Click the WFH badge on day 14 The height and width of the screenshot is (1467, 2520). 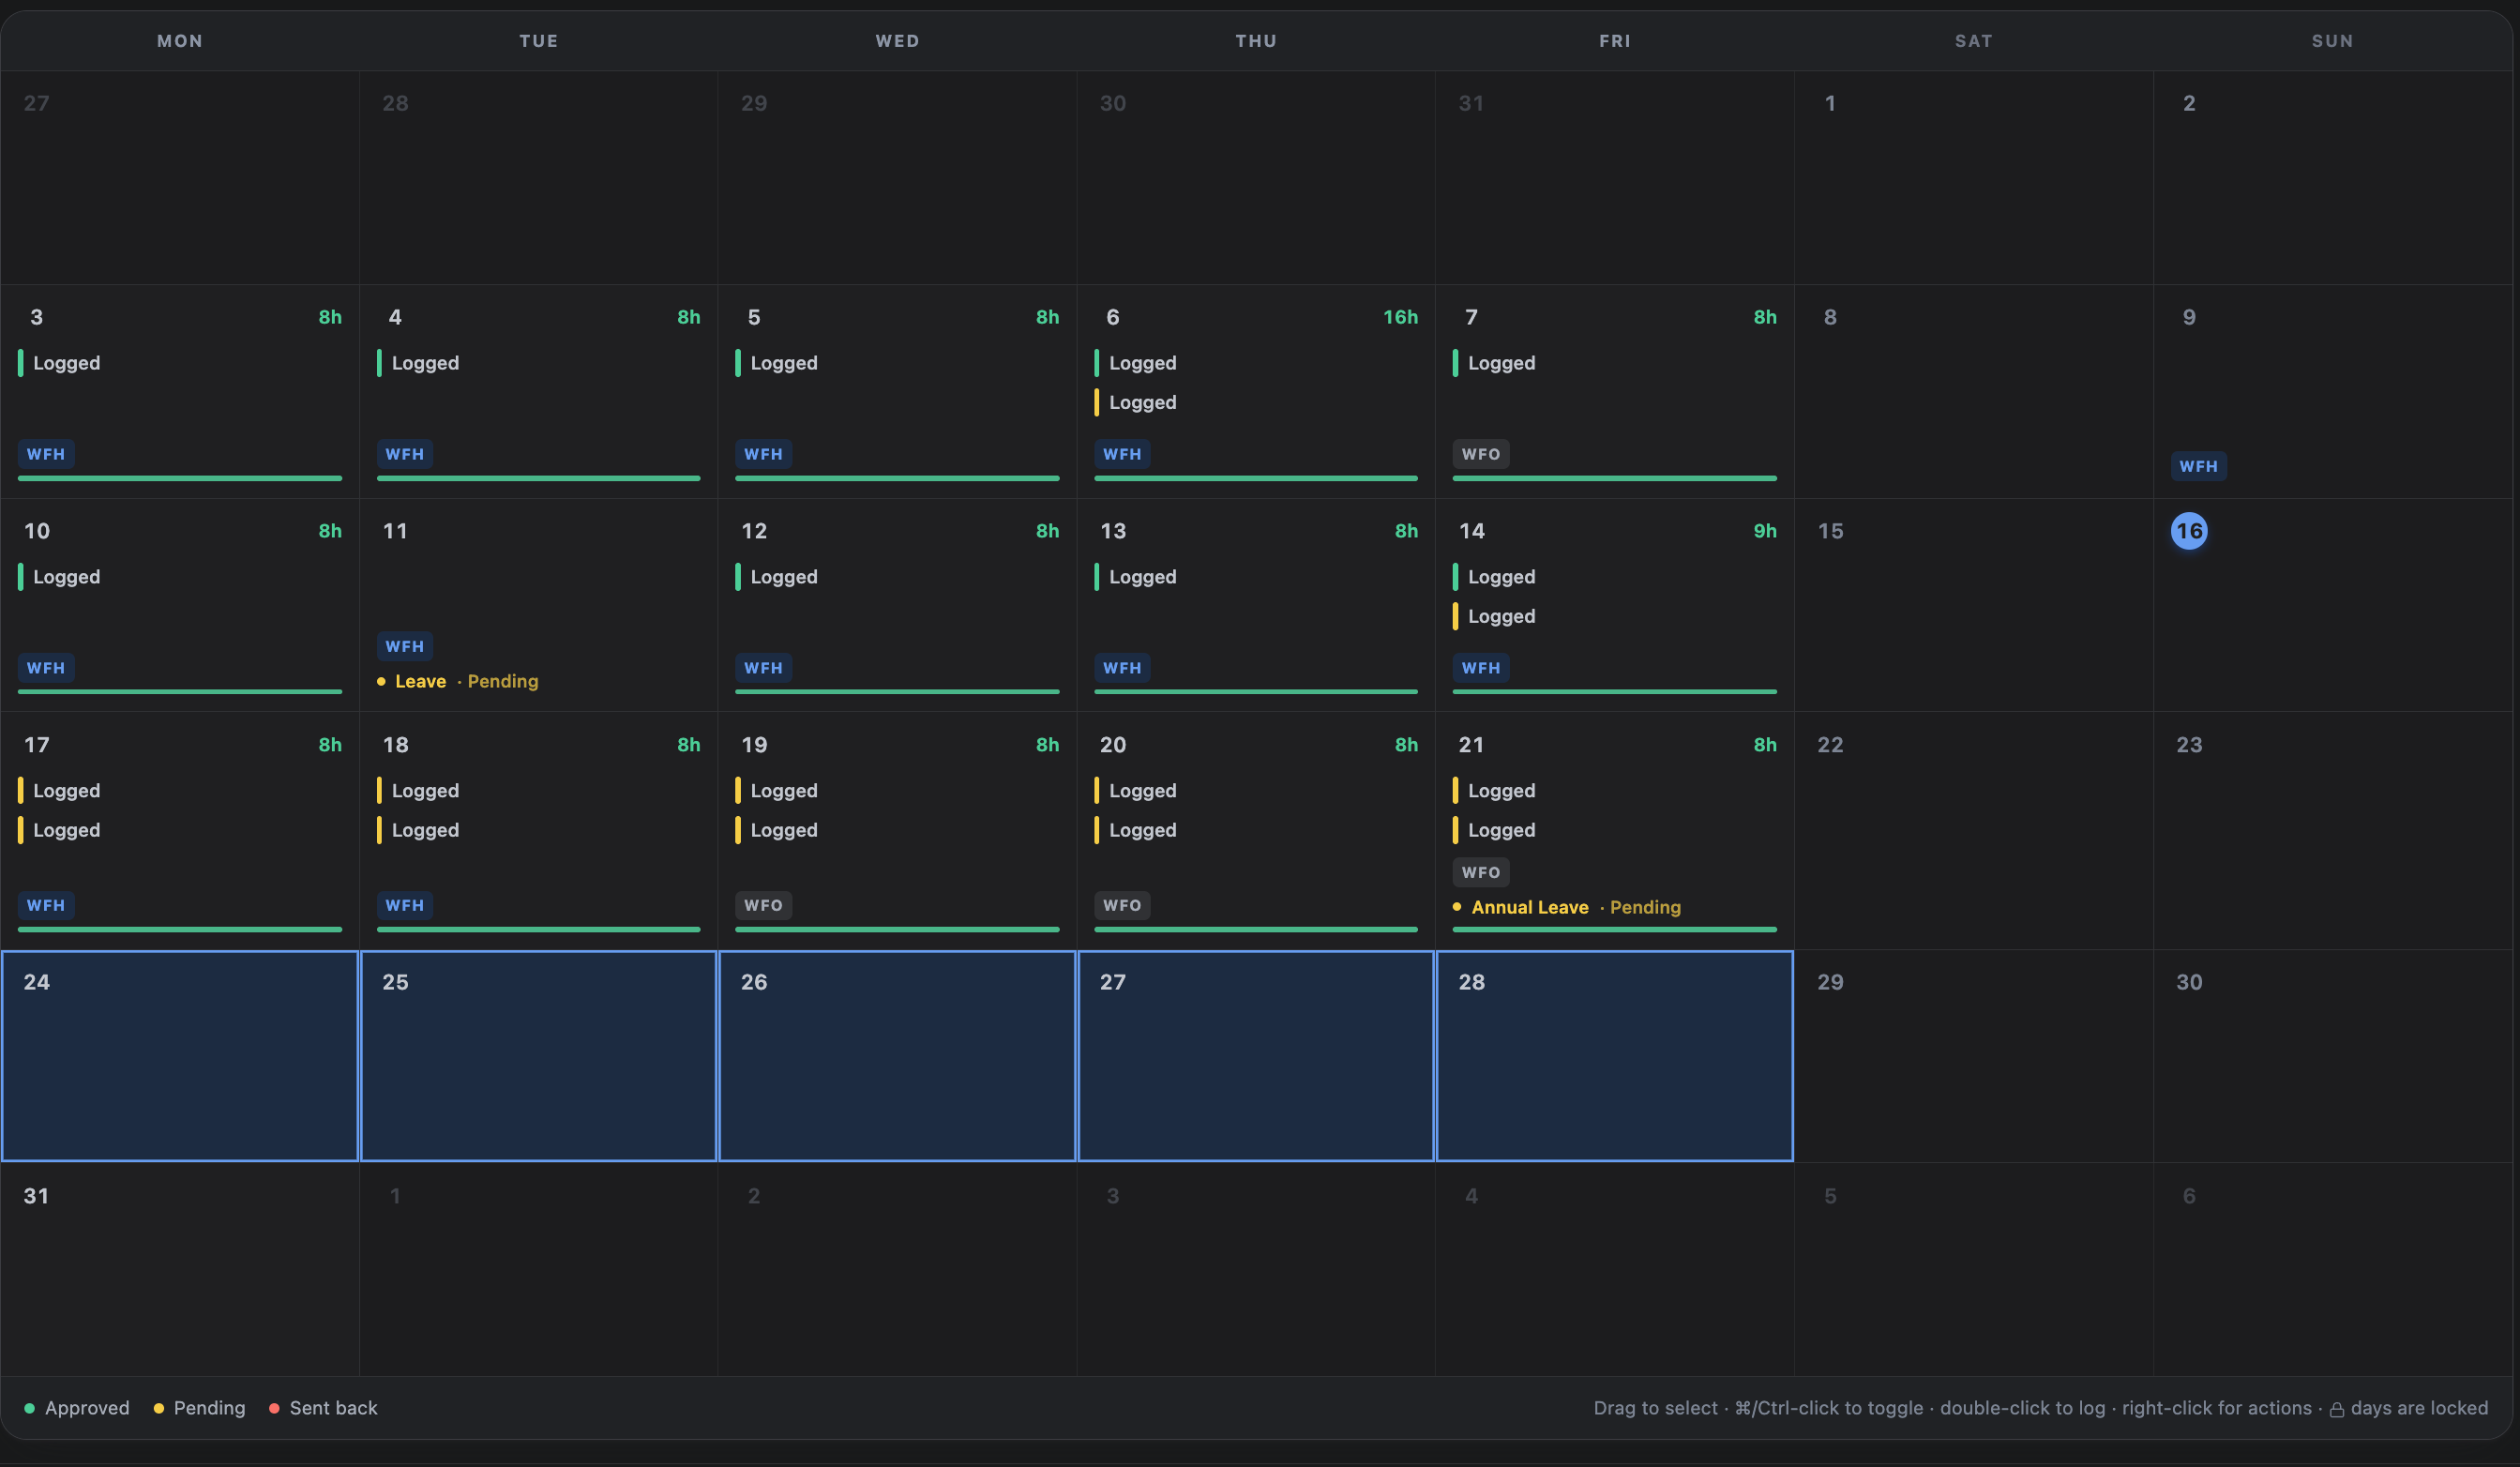pos(1481,668)
